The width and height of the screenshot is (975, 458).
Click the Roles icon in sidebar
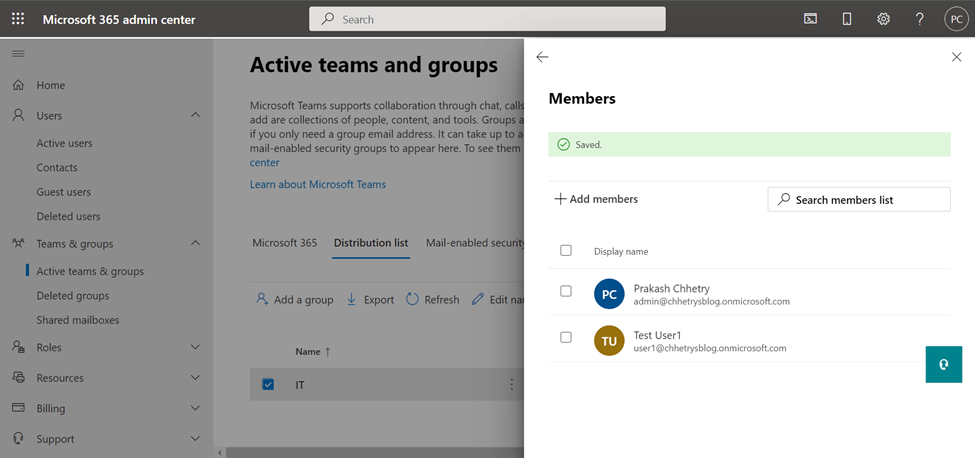click(x=19, y=347)
